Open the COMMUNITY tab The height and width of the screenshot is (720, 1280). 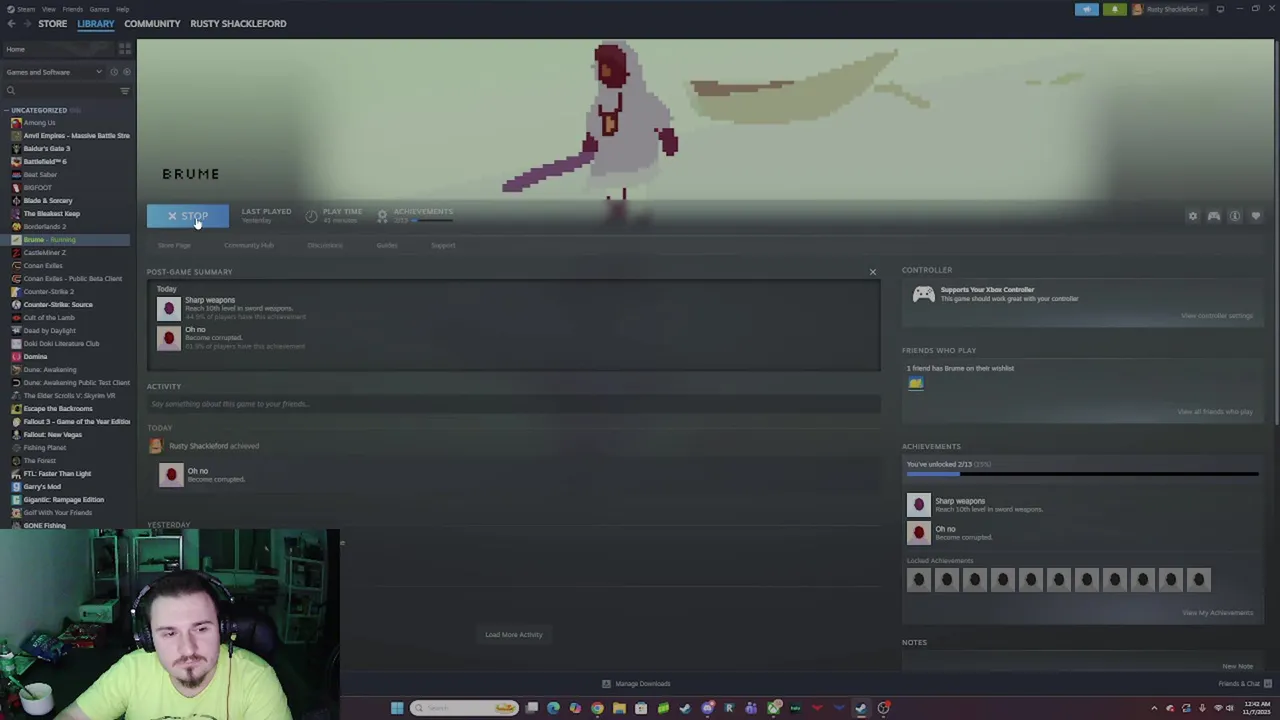152,23
